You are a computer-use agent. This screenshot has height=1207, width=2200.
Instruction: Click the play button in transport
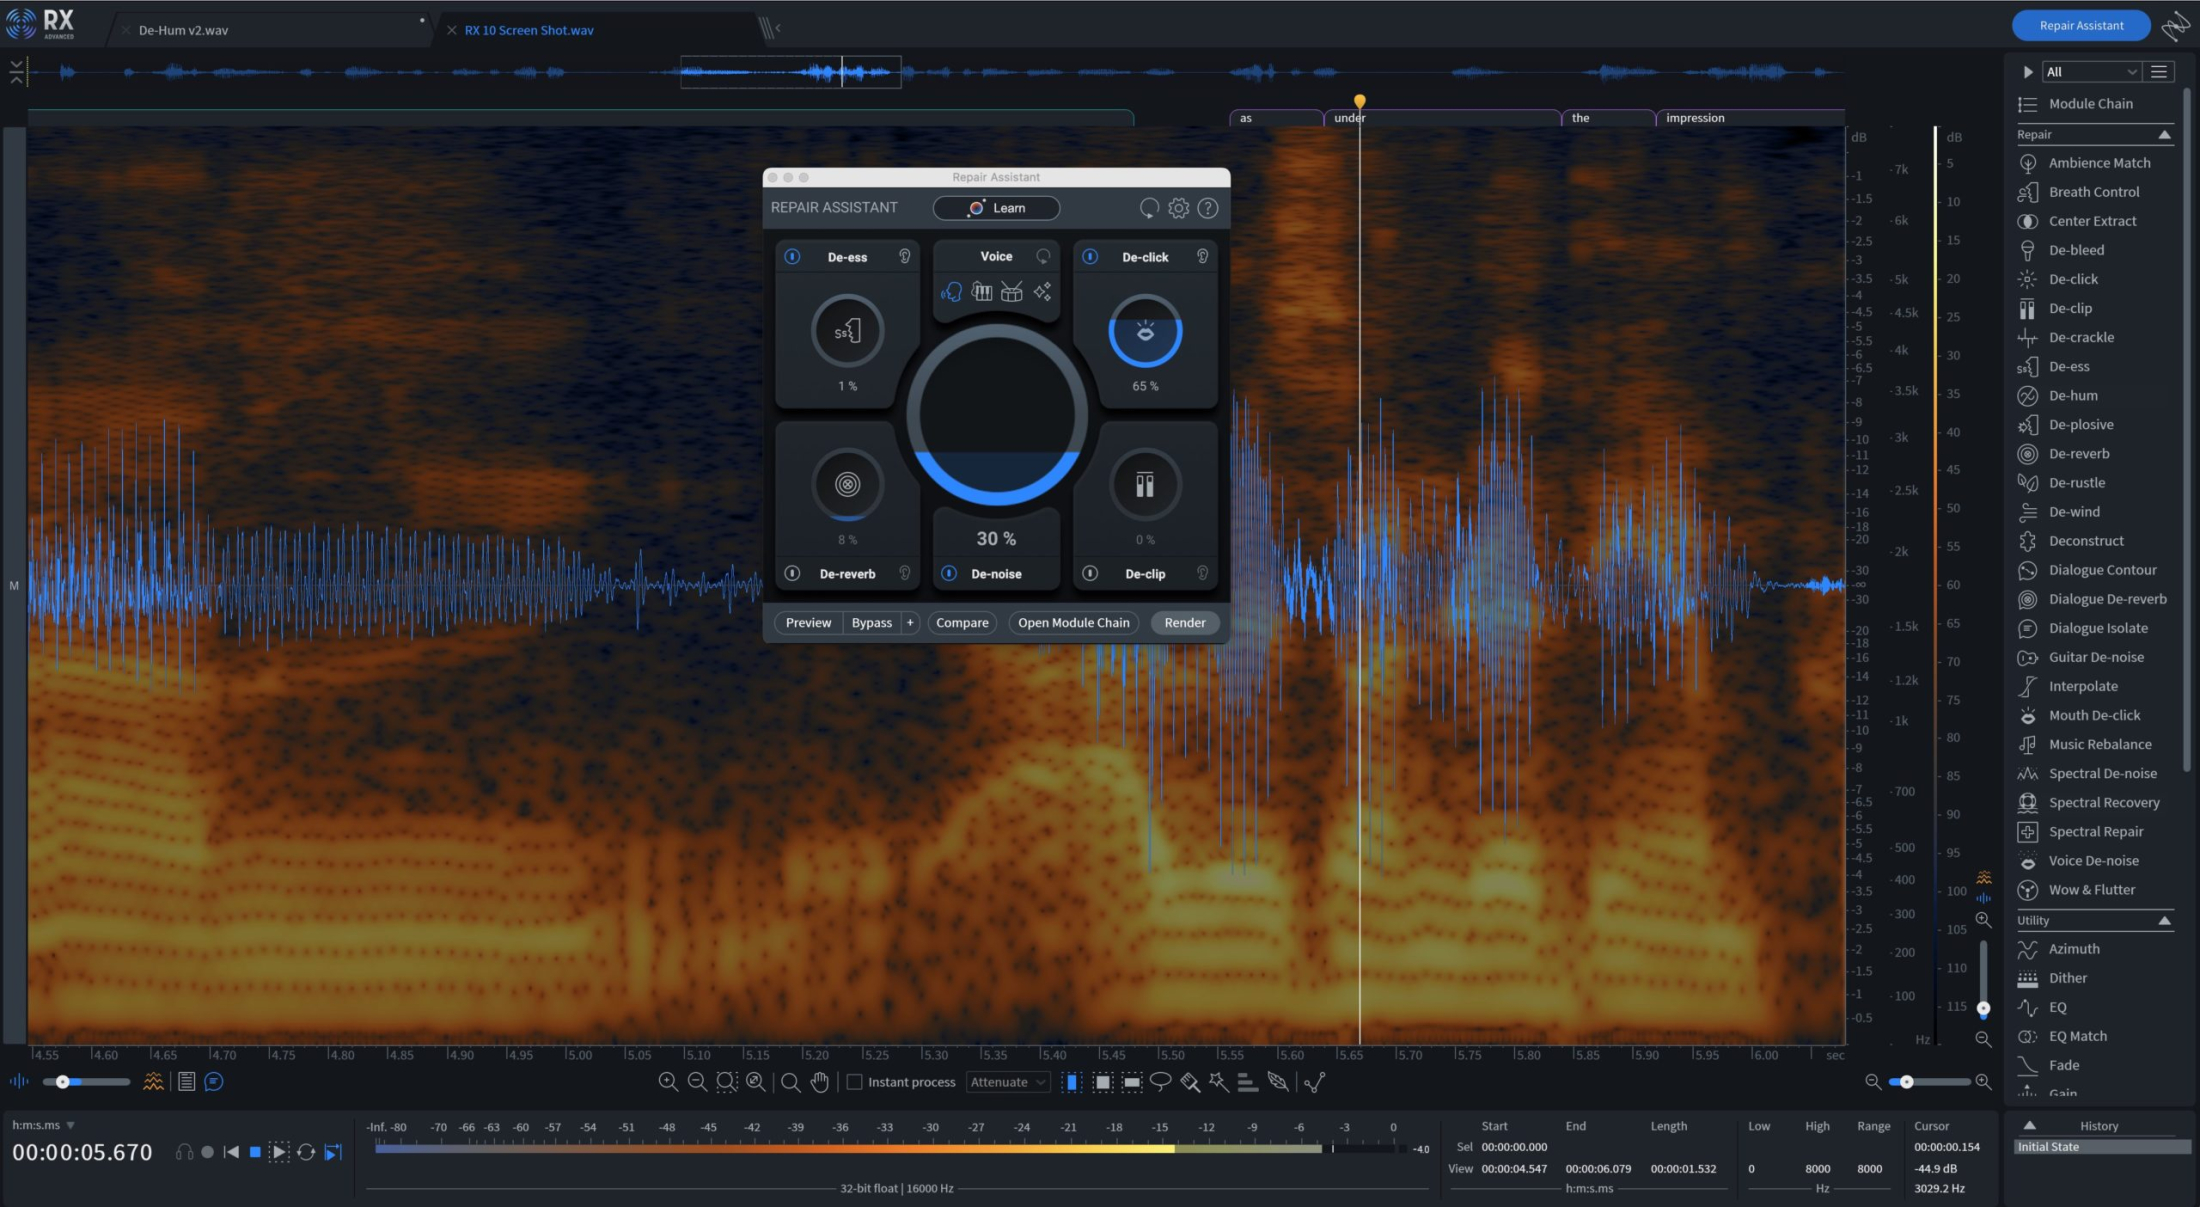click(x=279, y=1152)
